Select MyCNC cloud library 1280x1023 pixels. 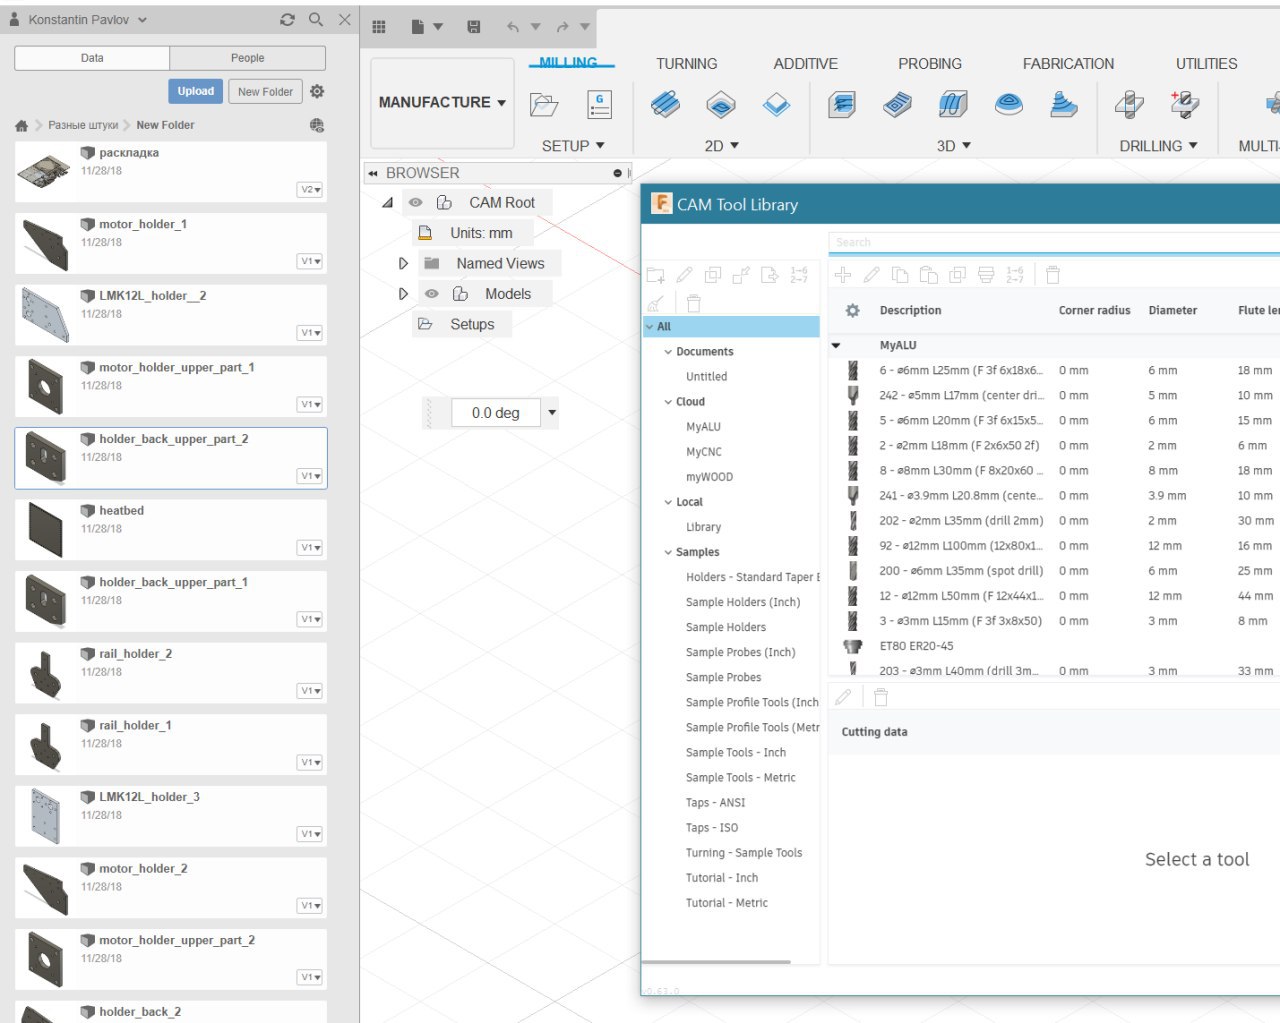(x=704, y=452)
